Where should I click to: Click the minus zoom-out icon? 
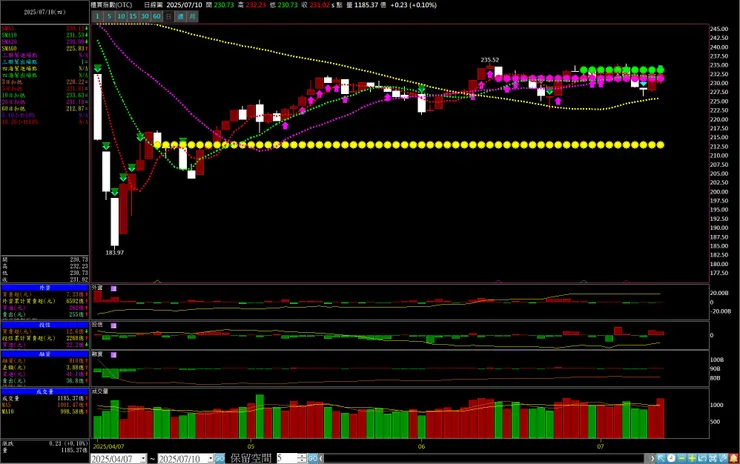click(681, 458)
